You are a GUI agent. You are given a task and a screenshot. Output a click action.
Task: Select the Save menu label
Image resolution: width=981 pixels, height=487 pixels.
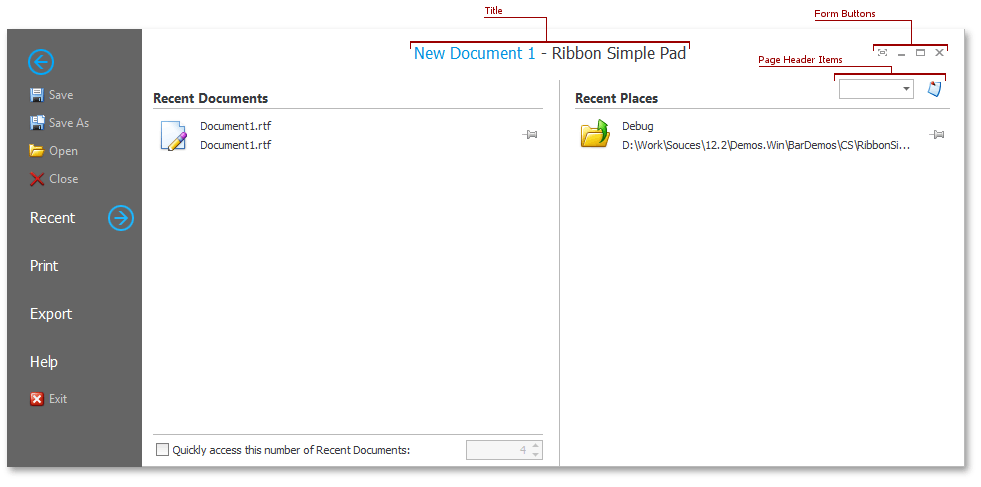click(x=61, y=95)
